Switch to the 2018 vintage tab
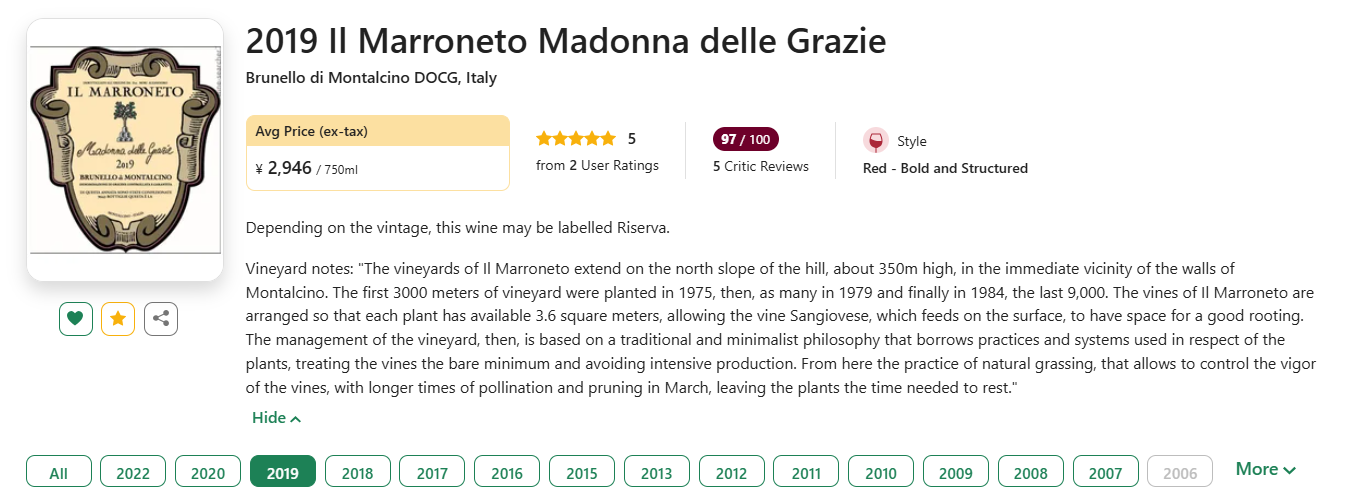1362x497 pixels. (357, 473)
